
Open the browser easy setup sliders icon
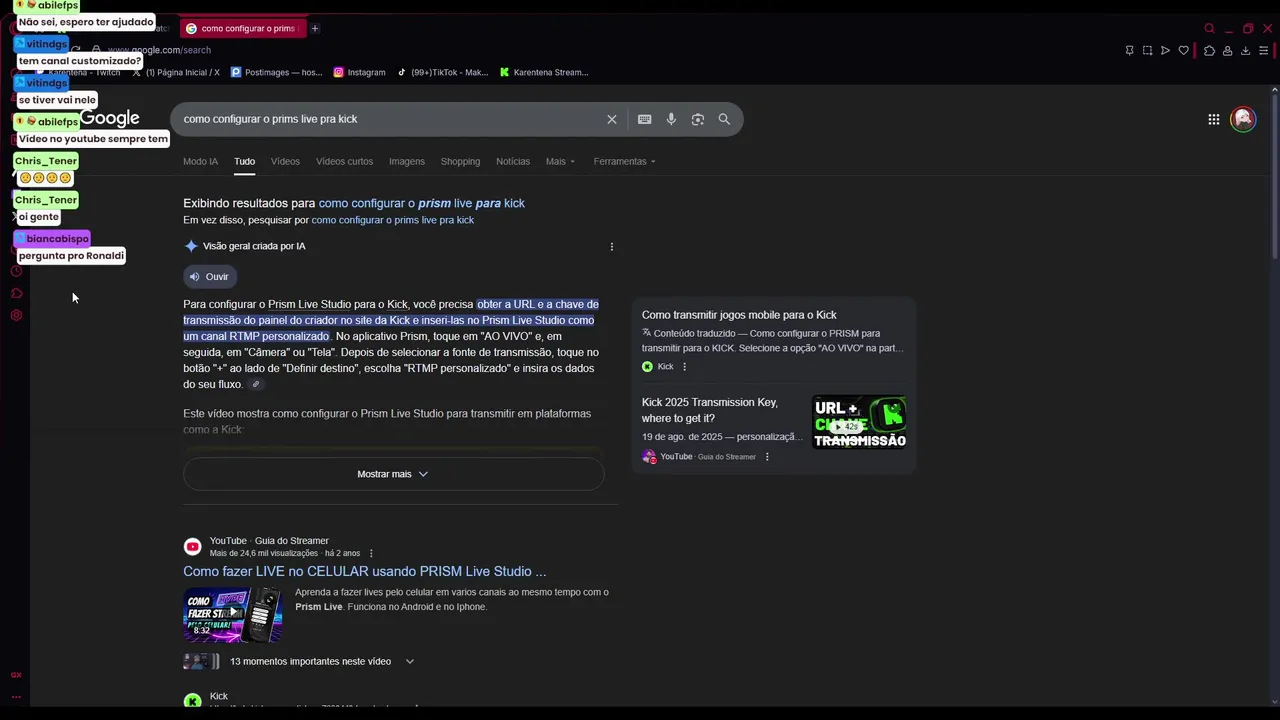coord(1264,50)
